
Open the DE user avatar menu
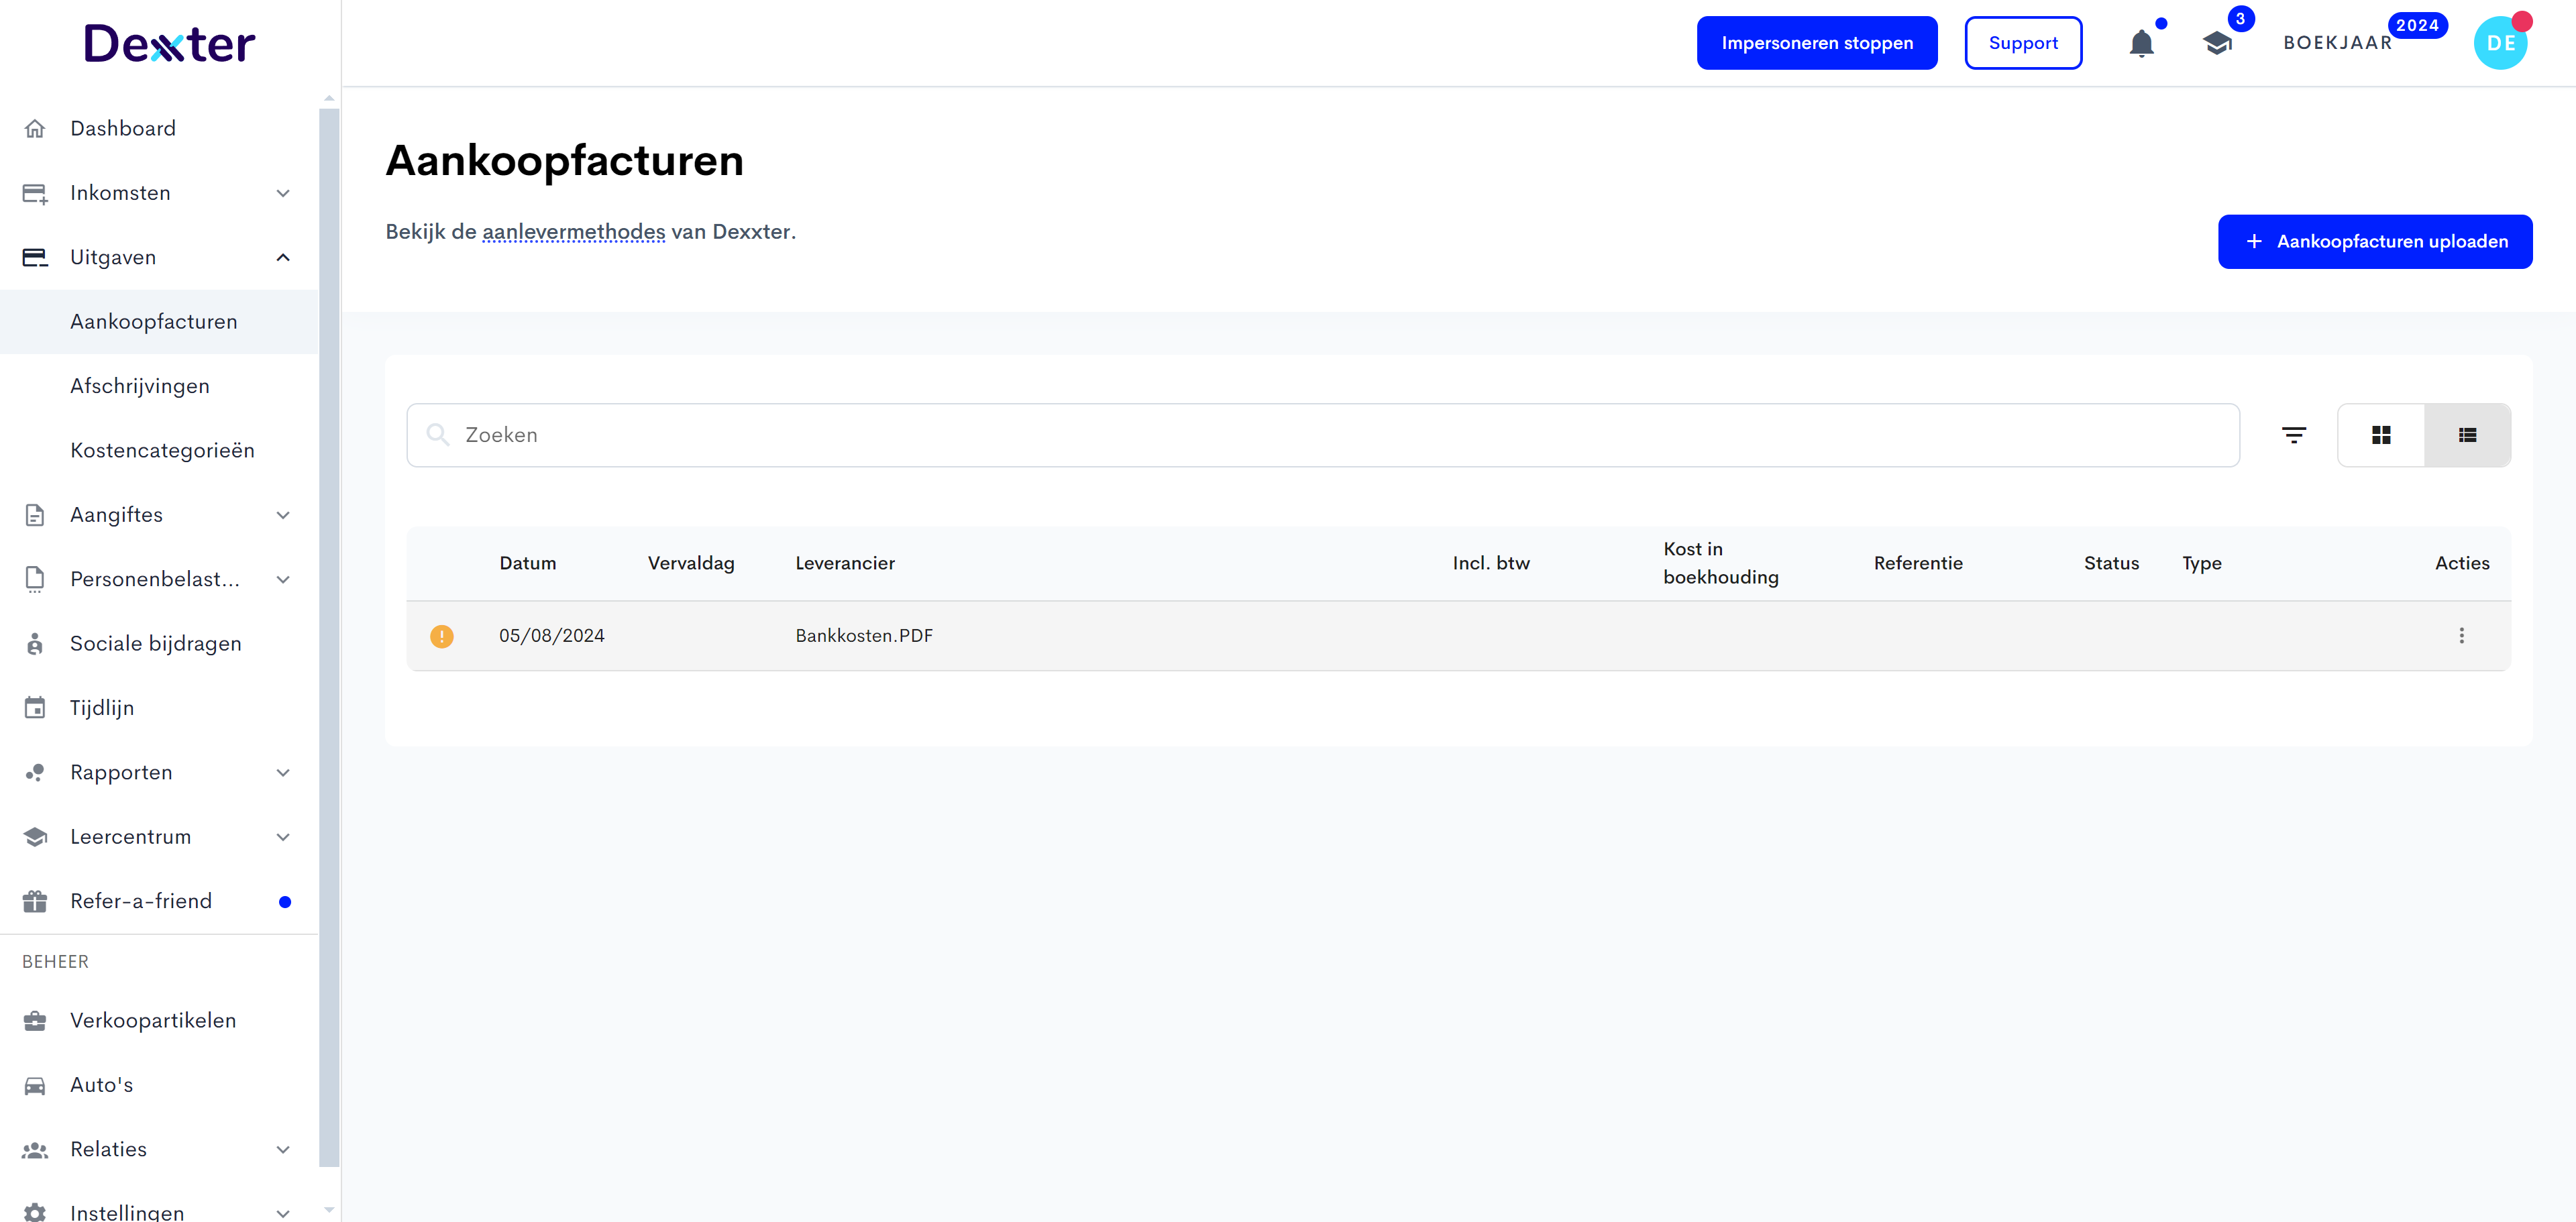pyautogui.click(x=2500, y=43)
